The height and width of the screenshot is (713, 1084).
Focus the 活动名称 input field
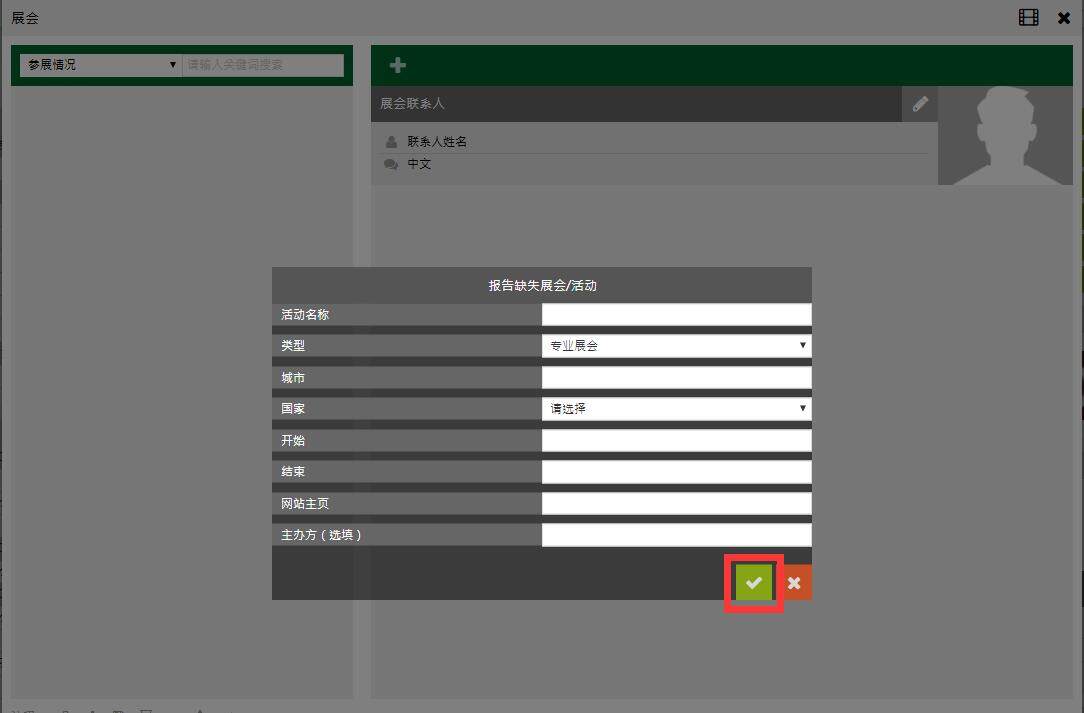coord(676,315)
